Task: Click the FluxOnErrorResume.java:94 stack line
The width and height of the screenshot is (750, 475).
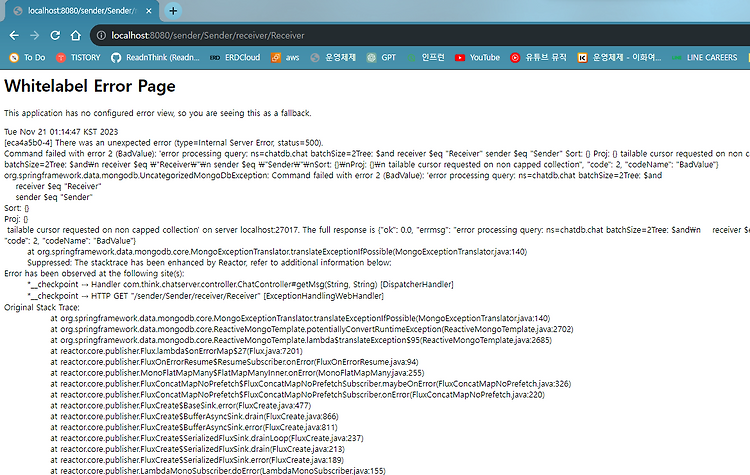Action: tap(234, 362)
